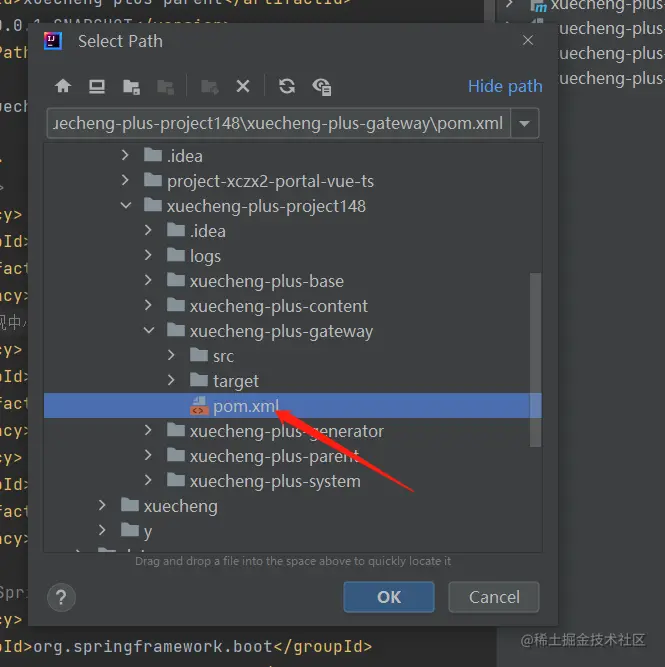Expand the logs folder
Viewport: 665px width, 667px height.
tap(148, 255)
